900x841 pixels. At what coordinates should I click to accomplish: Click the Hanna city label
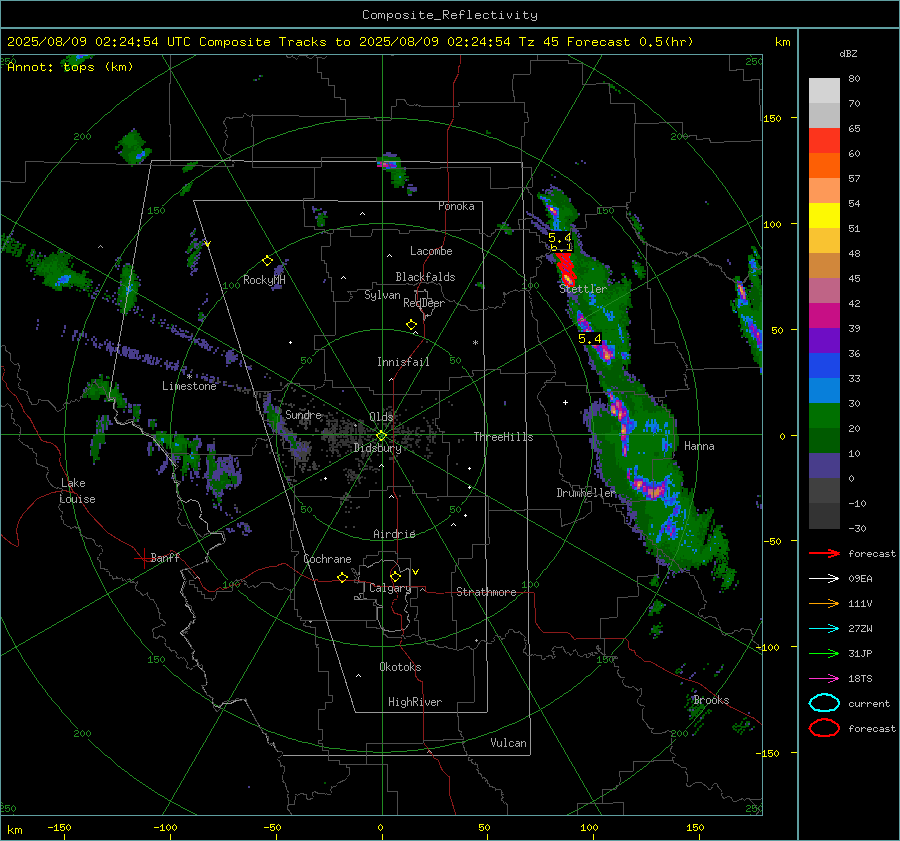(699, 446)
